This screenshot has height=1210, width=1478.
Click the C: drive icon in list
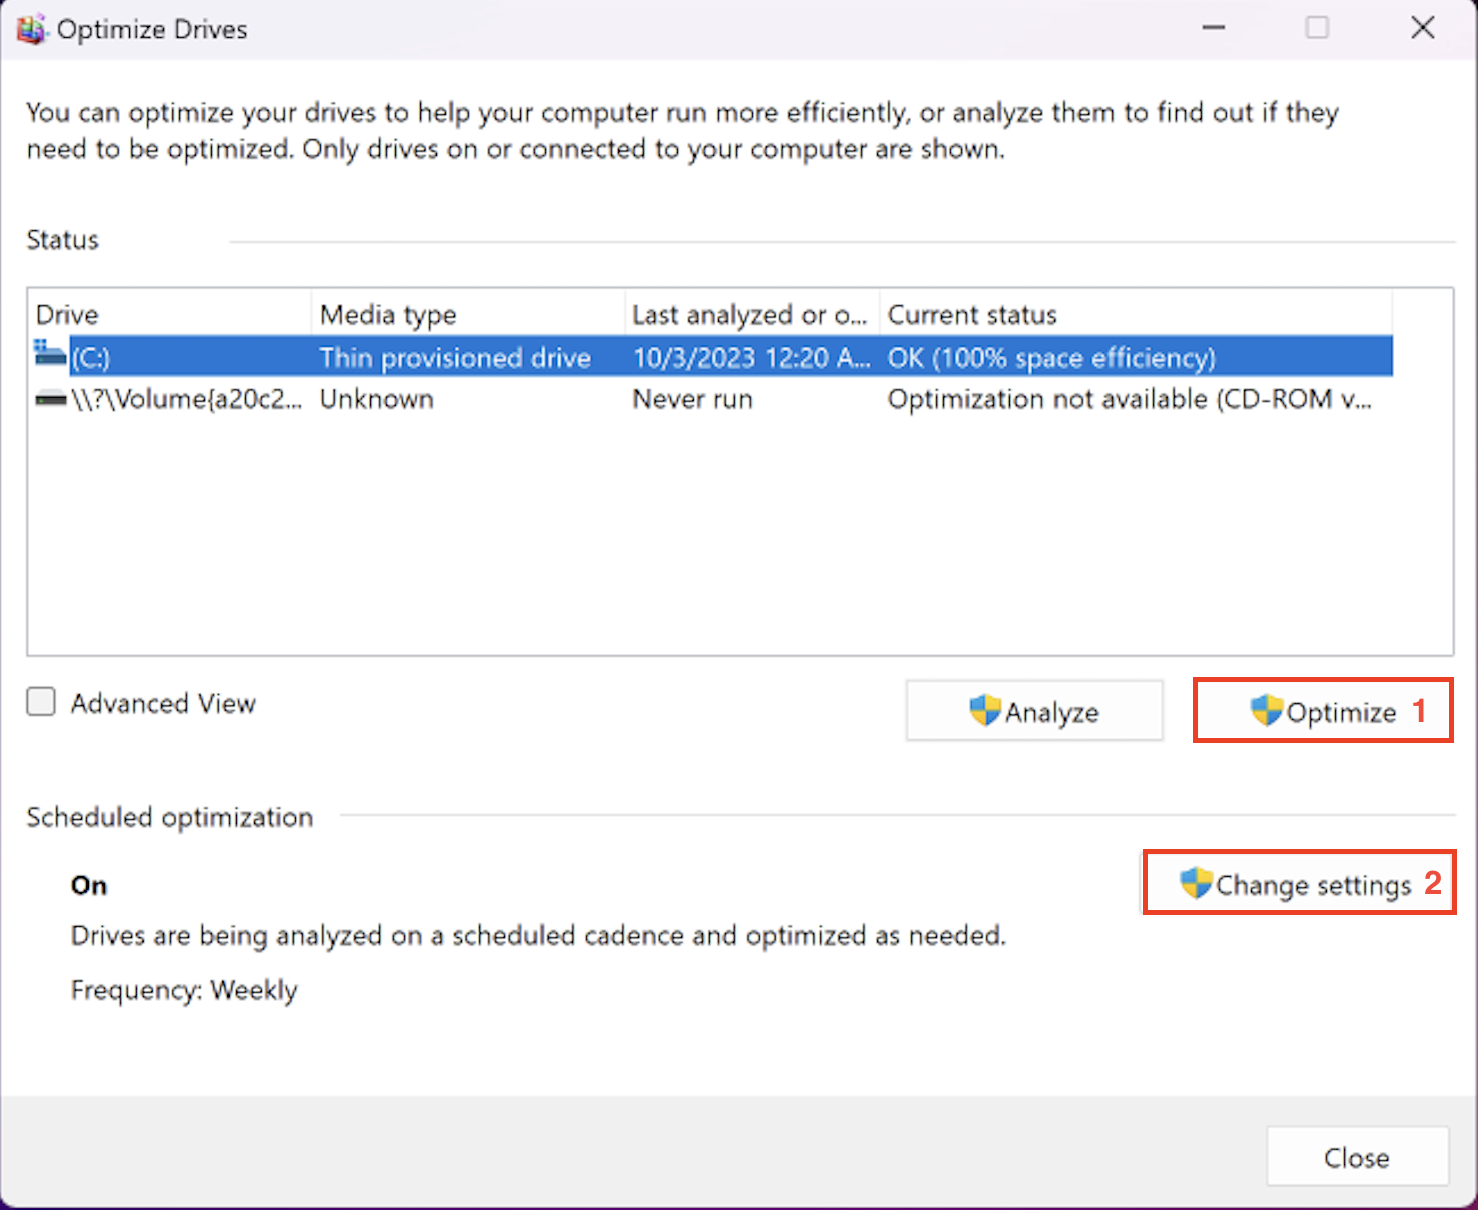pos(50,354)
